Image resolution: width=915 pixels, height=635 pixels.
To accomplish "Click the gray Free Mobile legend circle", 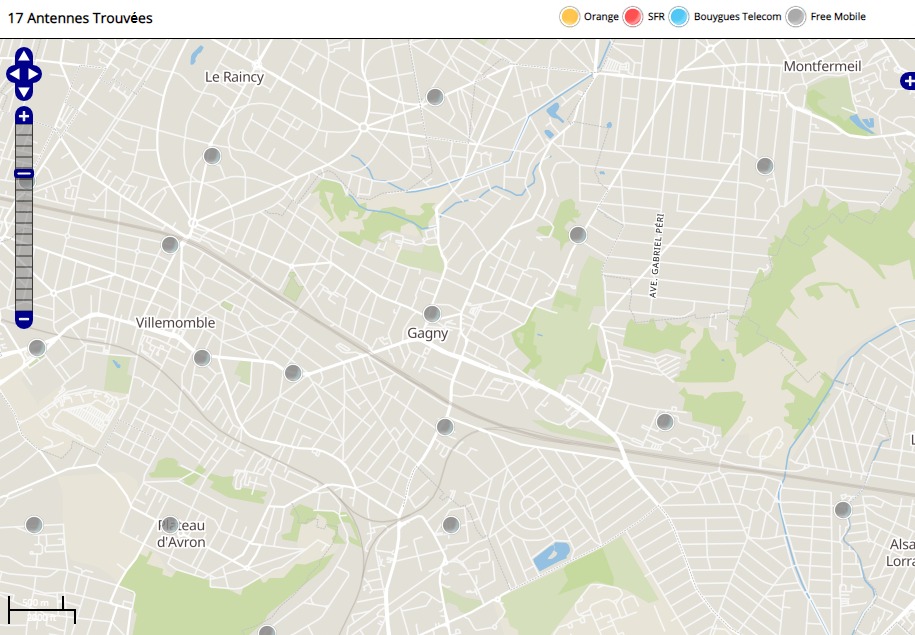I will [796, 17].
